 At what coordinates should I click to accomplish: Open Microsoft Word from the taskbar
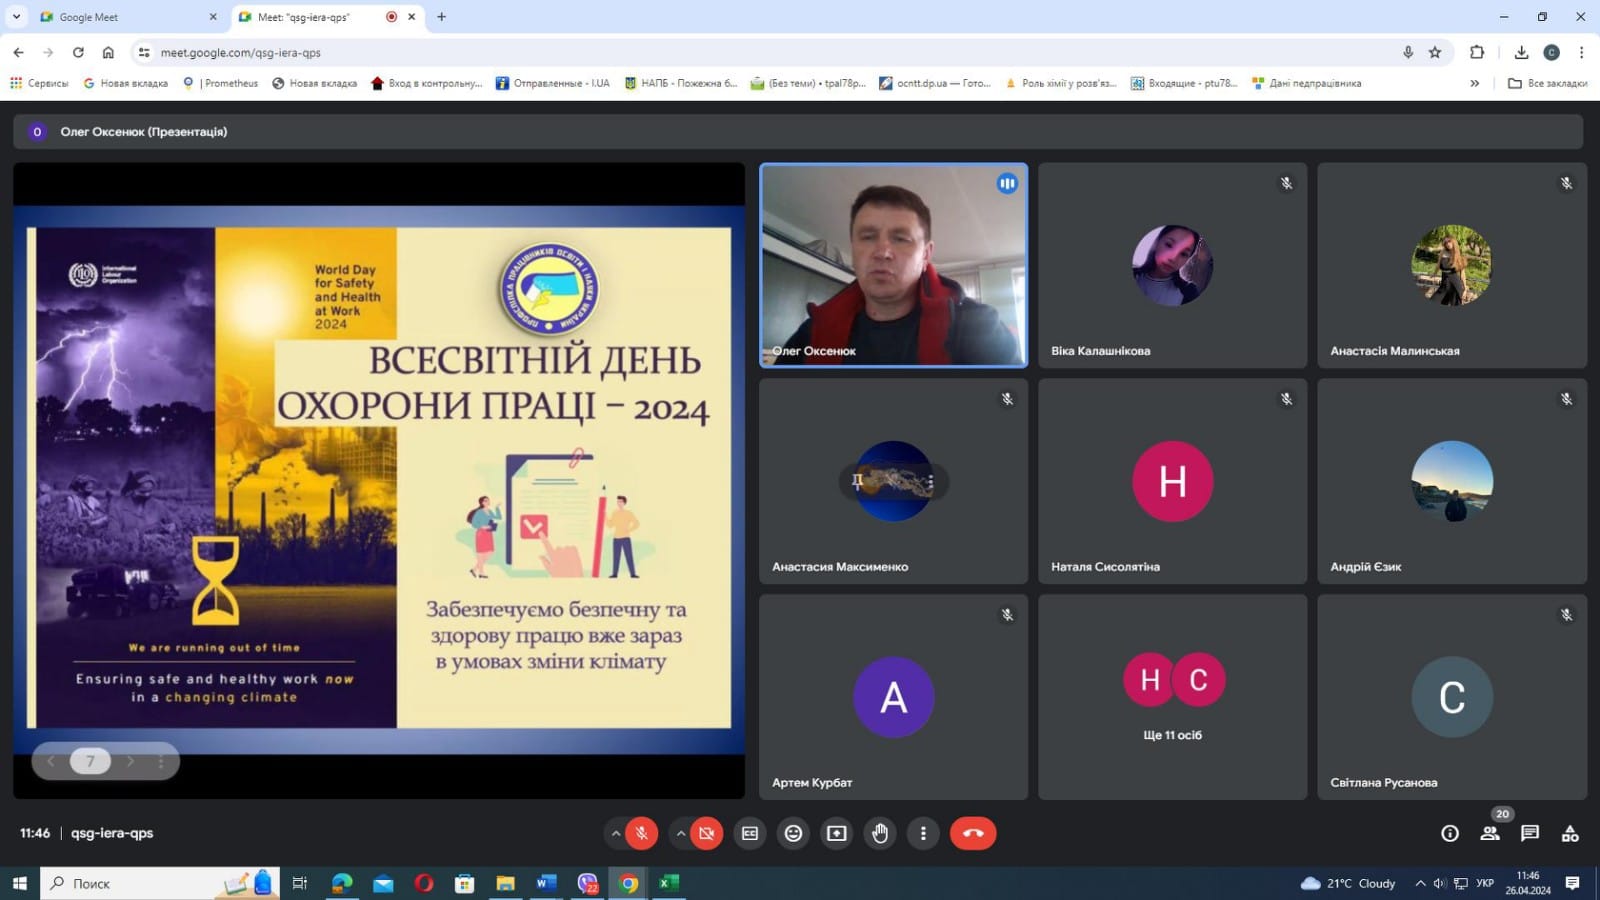(545, 883)
